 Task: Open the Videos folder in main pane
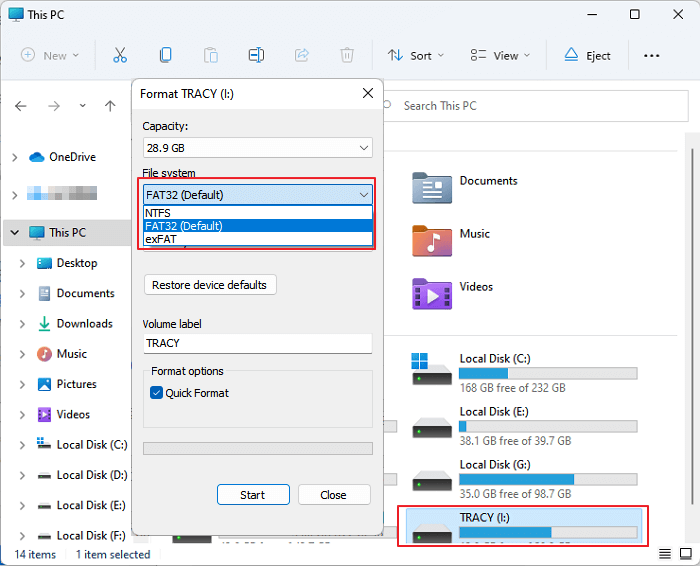click(432, 293)
